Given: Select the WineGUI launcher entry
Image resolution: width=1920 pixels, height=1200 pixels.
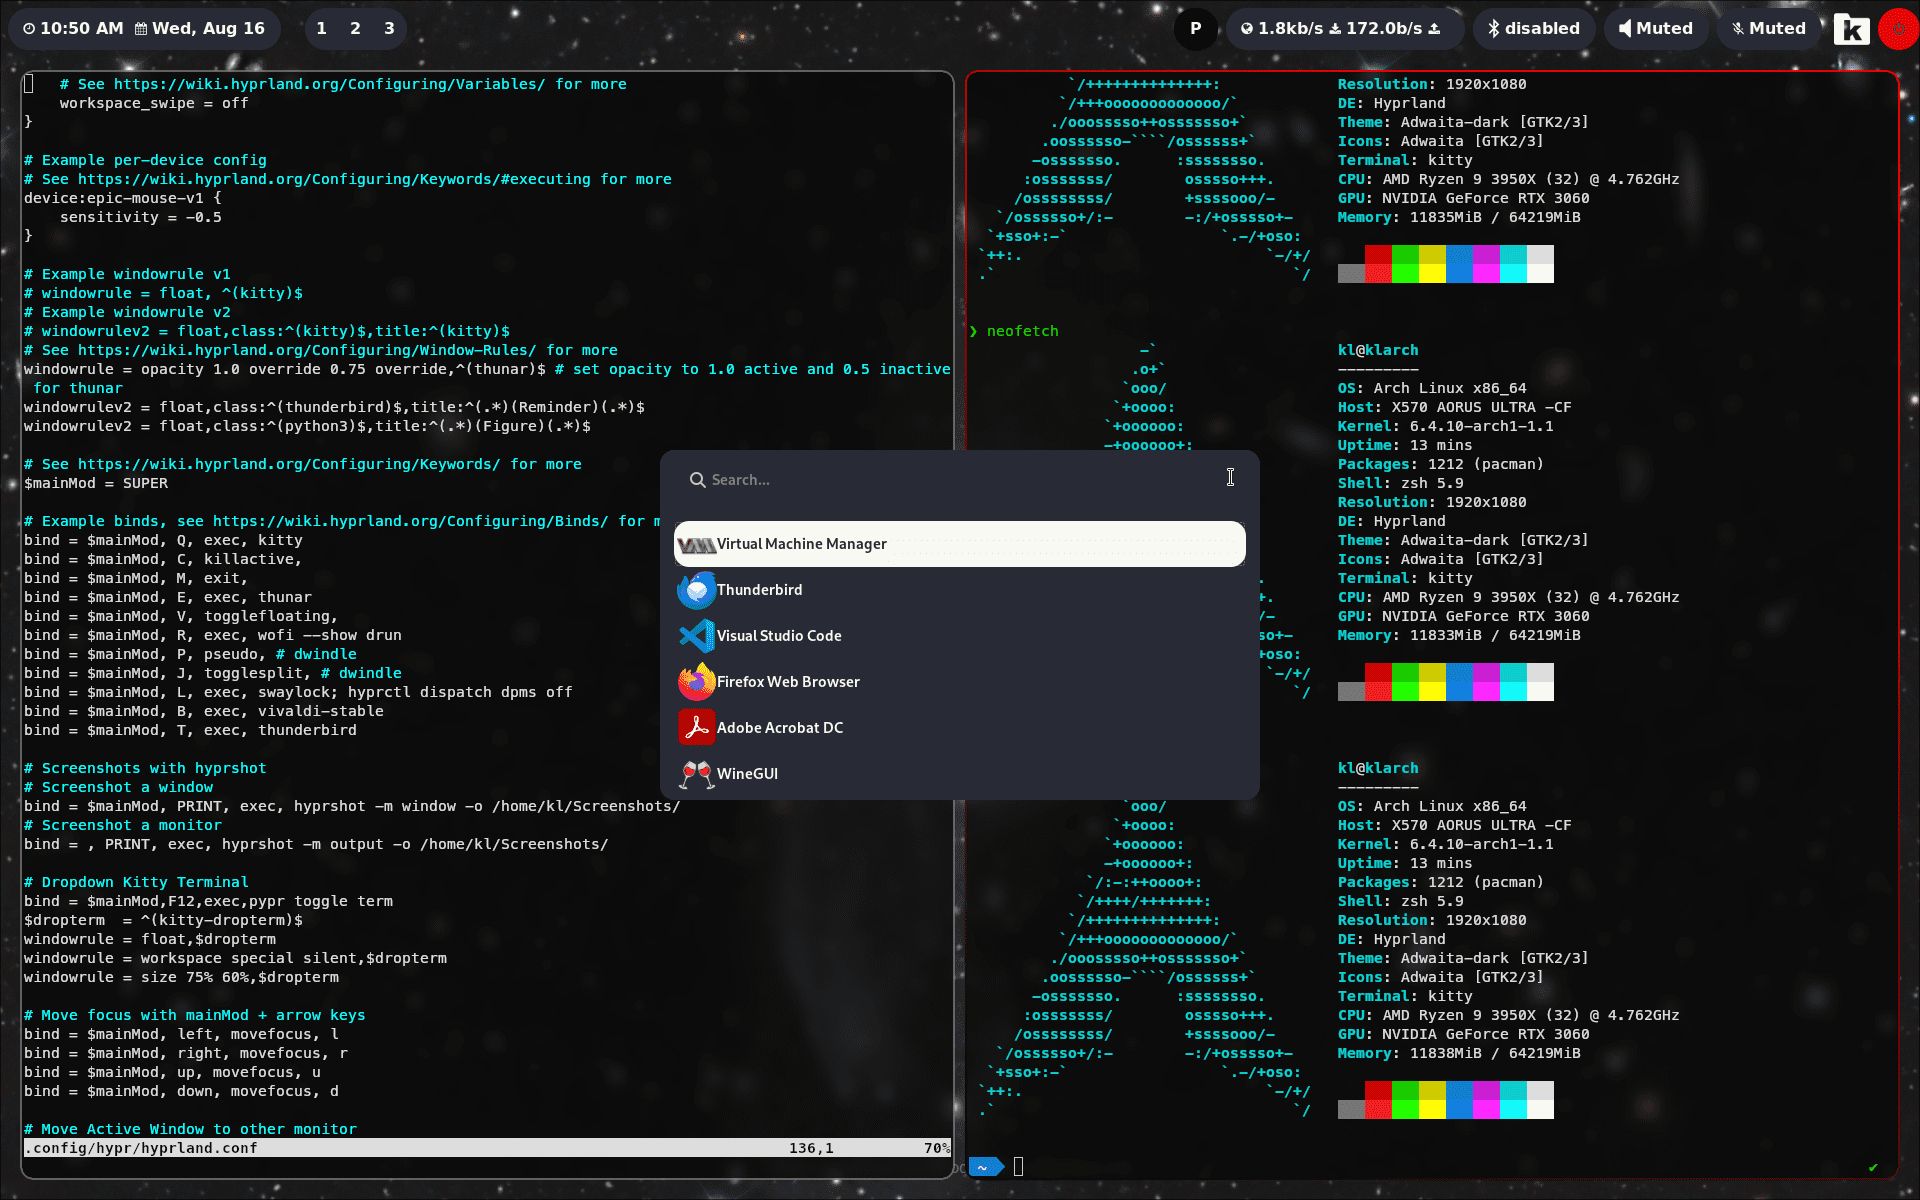Looking at the screenshot, I should [x=960, y=774].
